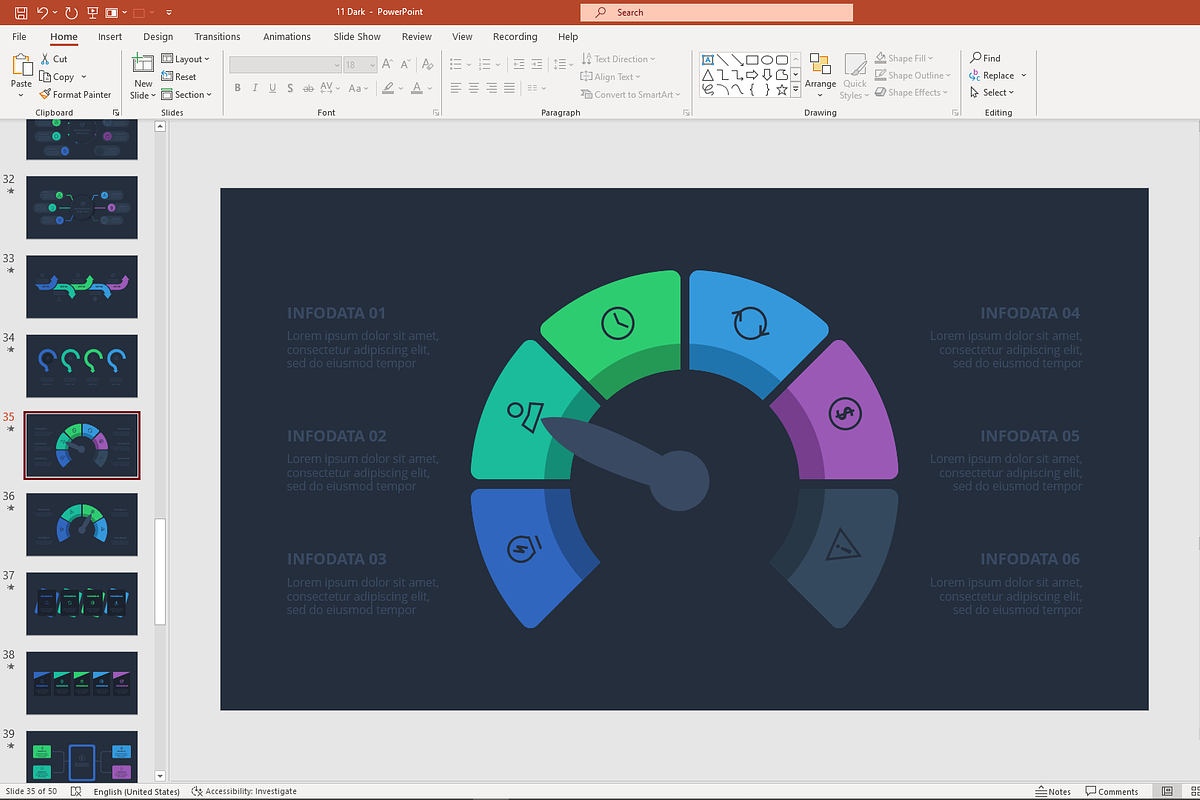Switch to the Design tab
Image resolution: width=1200 pixels, height=800 pixels.
[158, 37]
